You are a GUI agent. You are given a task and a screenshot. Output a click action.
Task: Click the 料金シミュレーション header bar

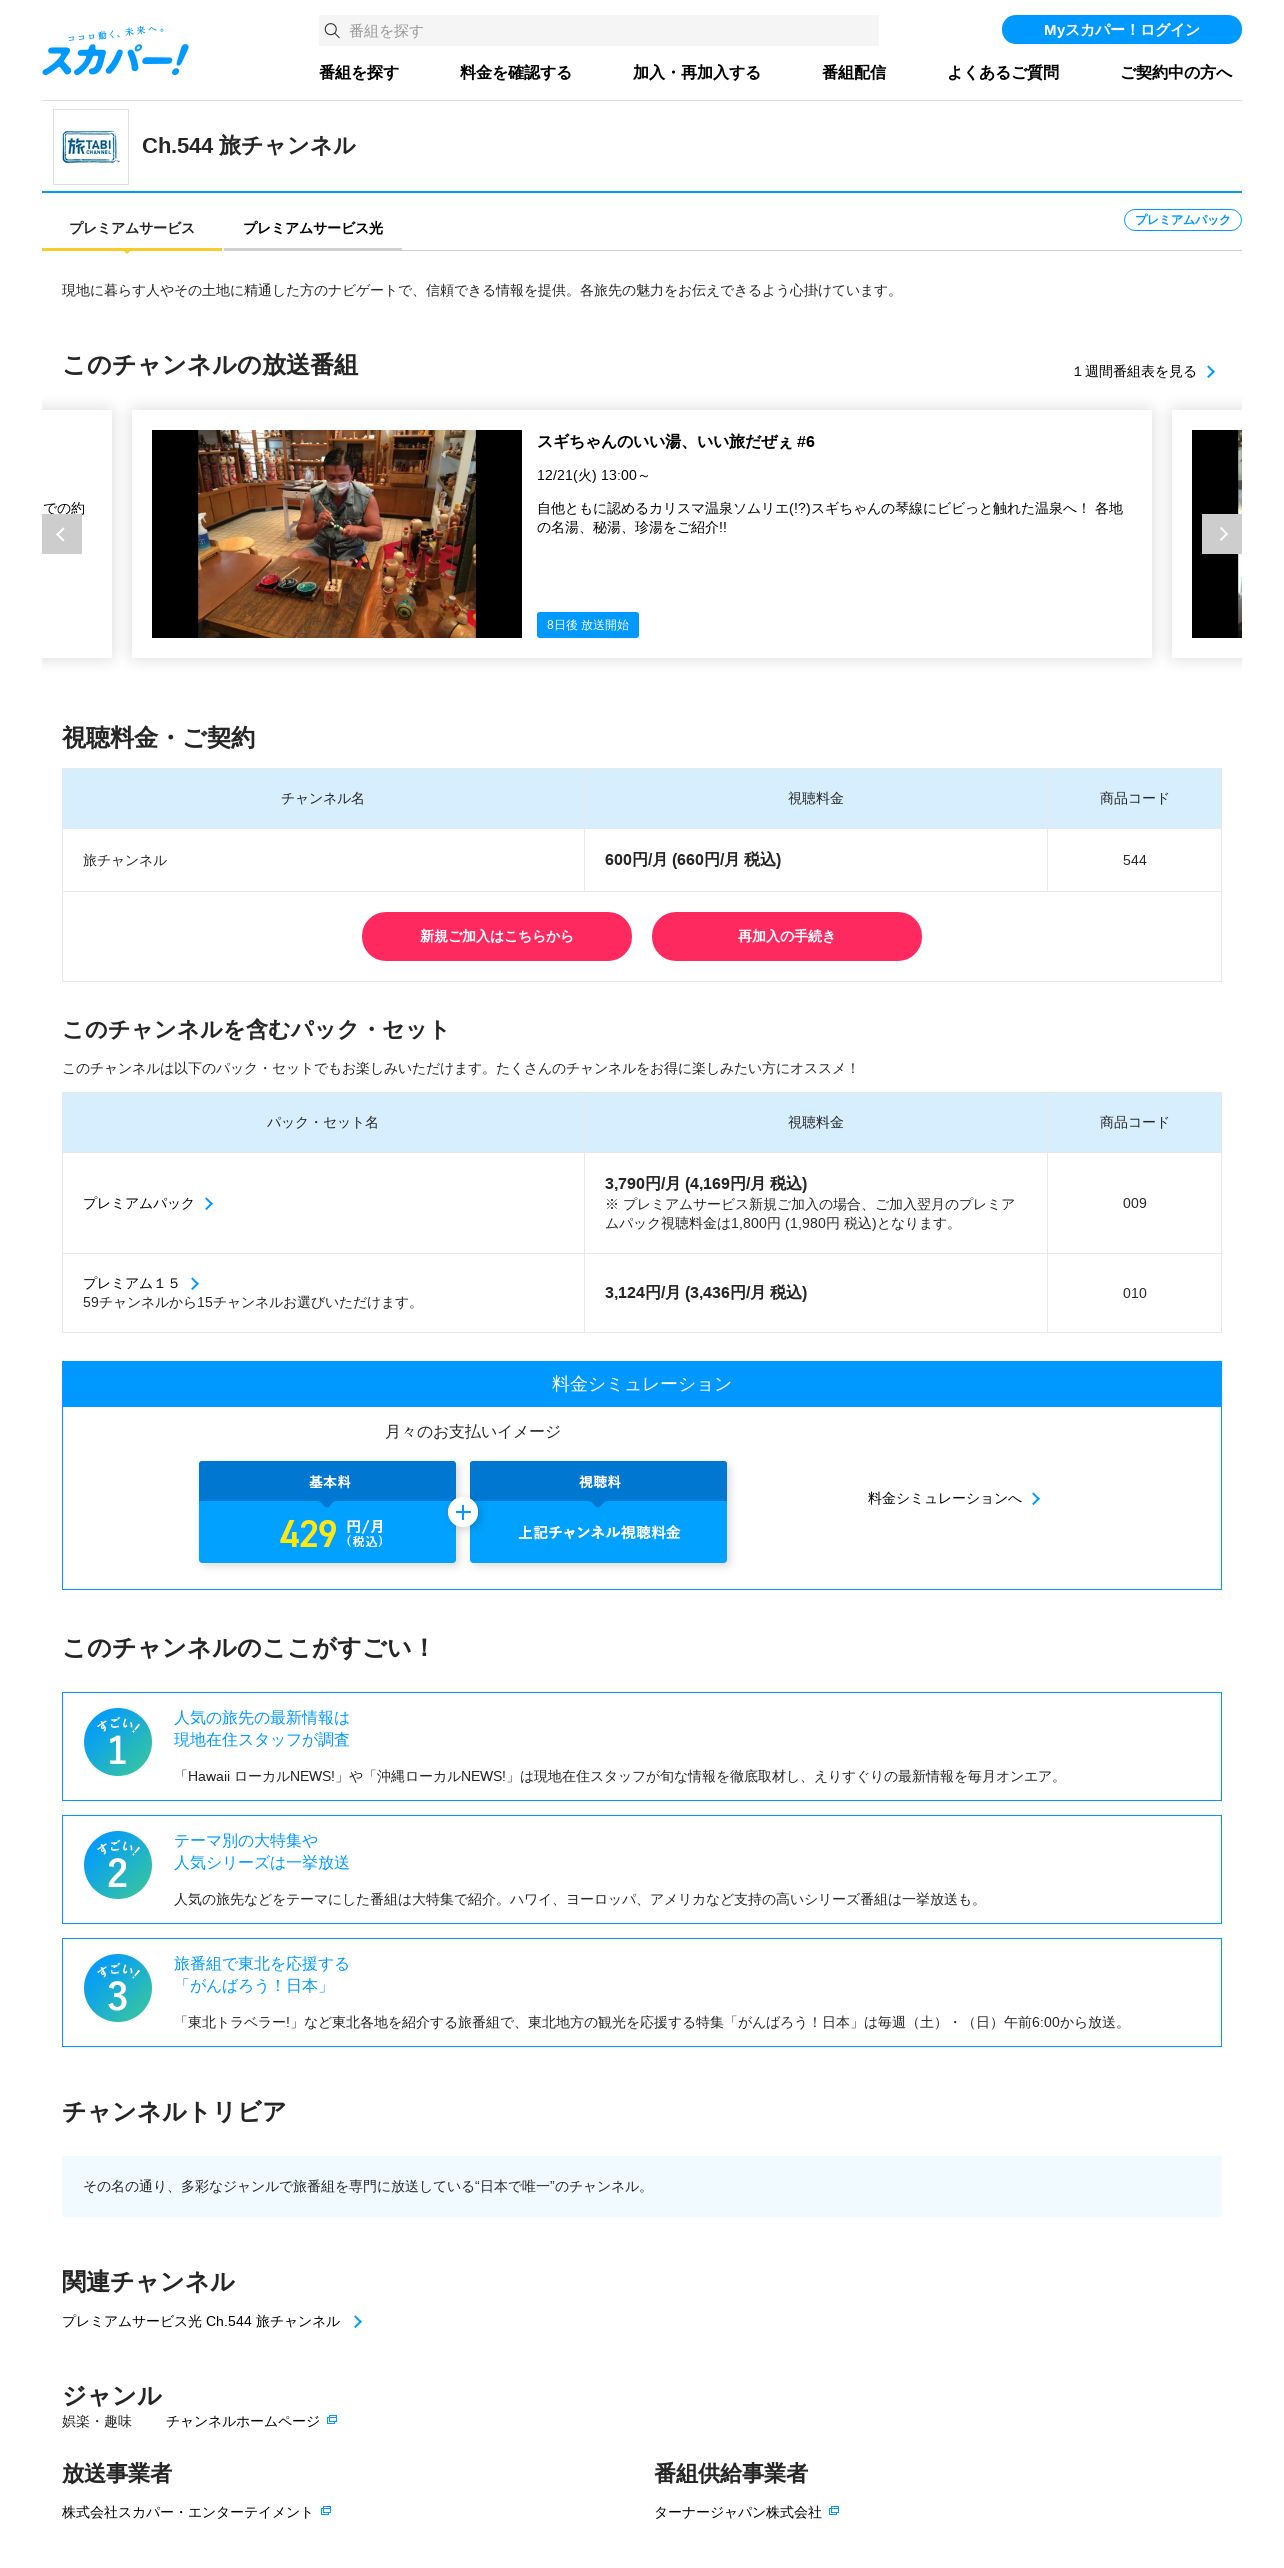point(642,1385)
